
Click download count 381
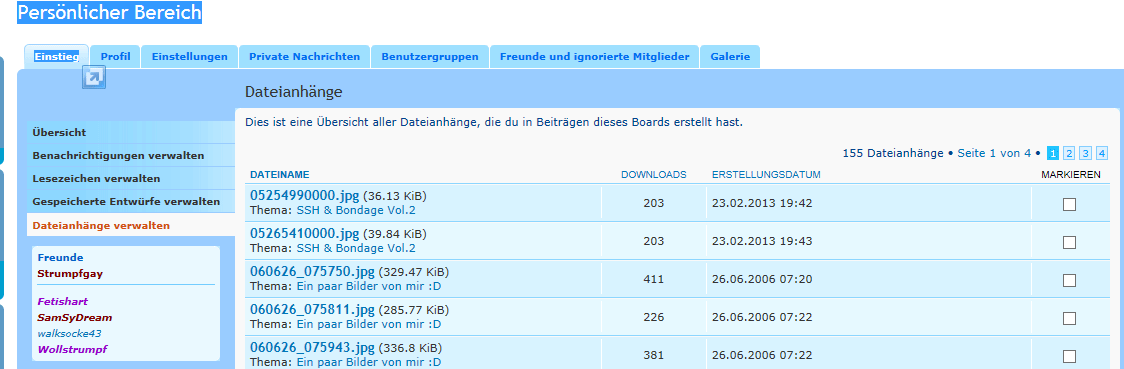654,355
